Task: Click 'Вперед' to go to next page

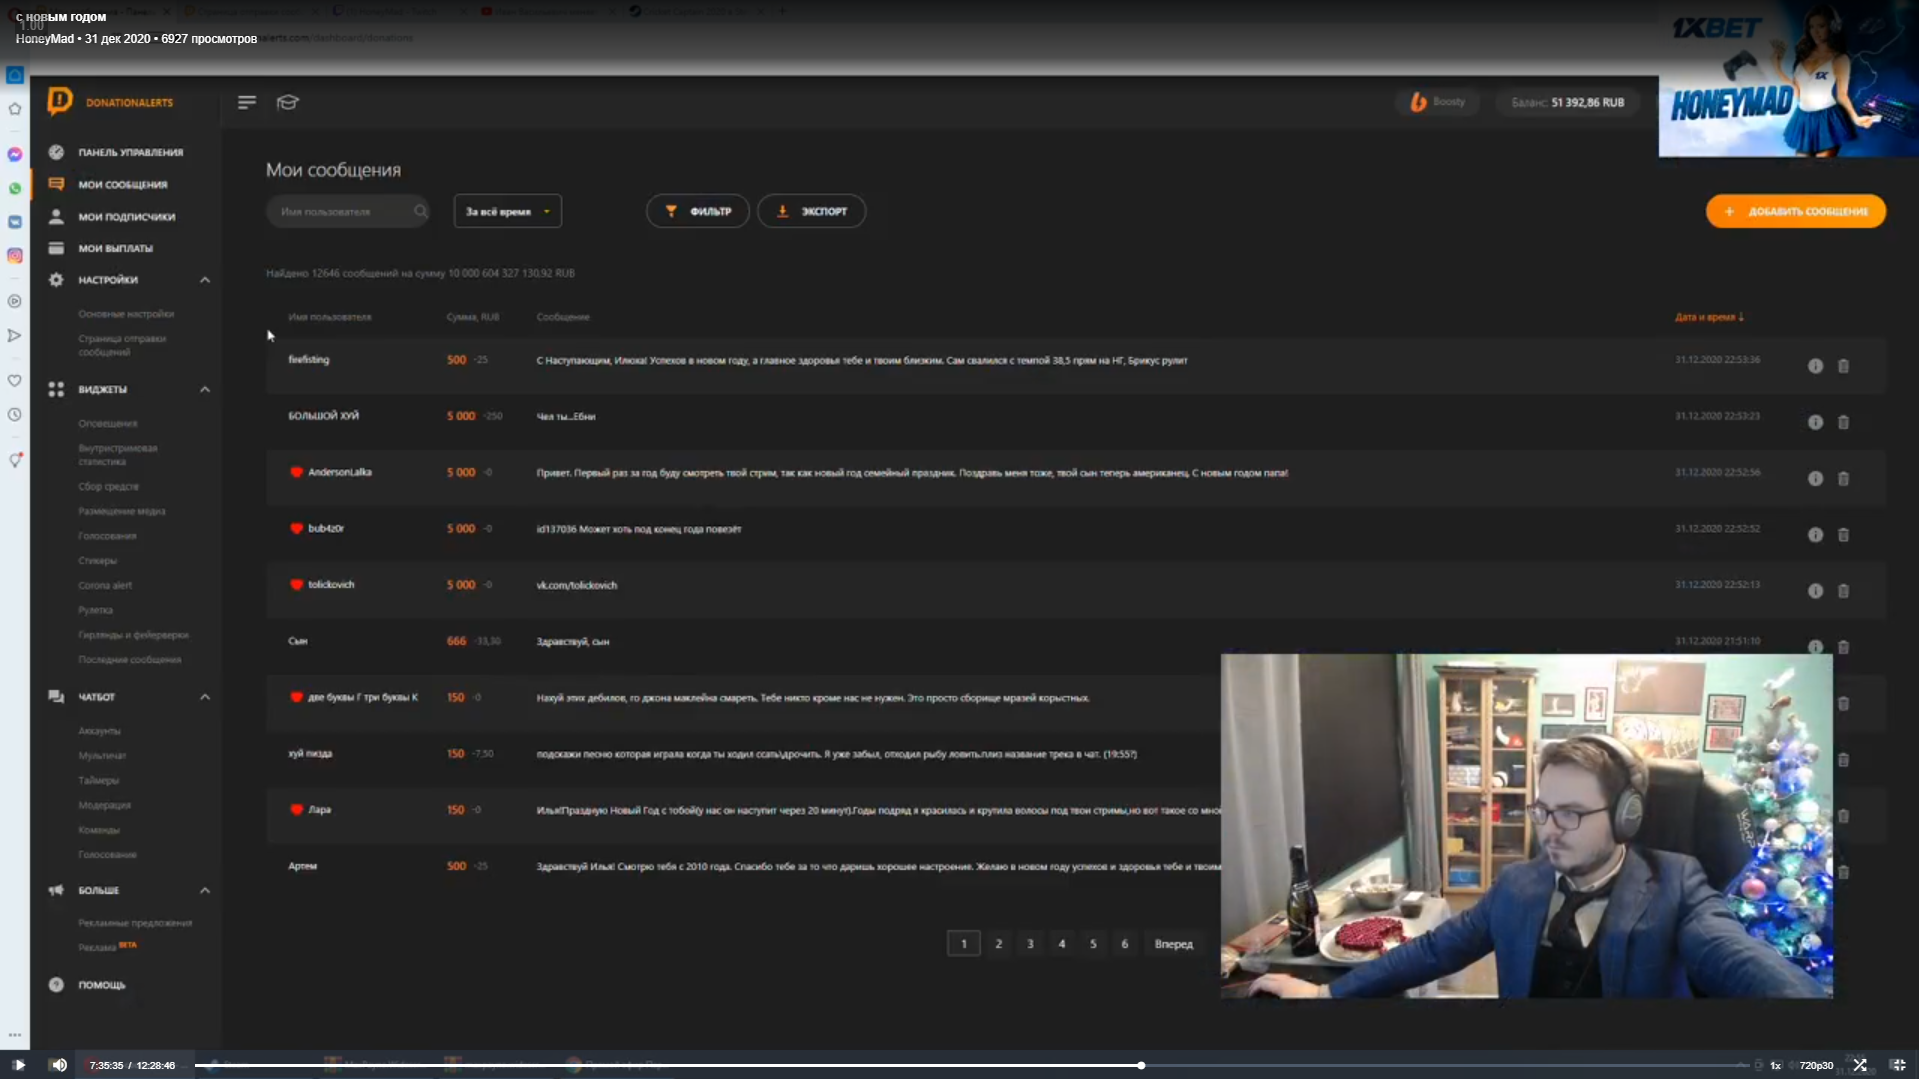Action: coord(1173,943)
